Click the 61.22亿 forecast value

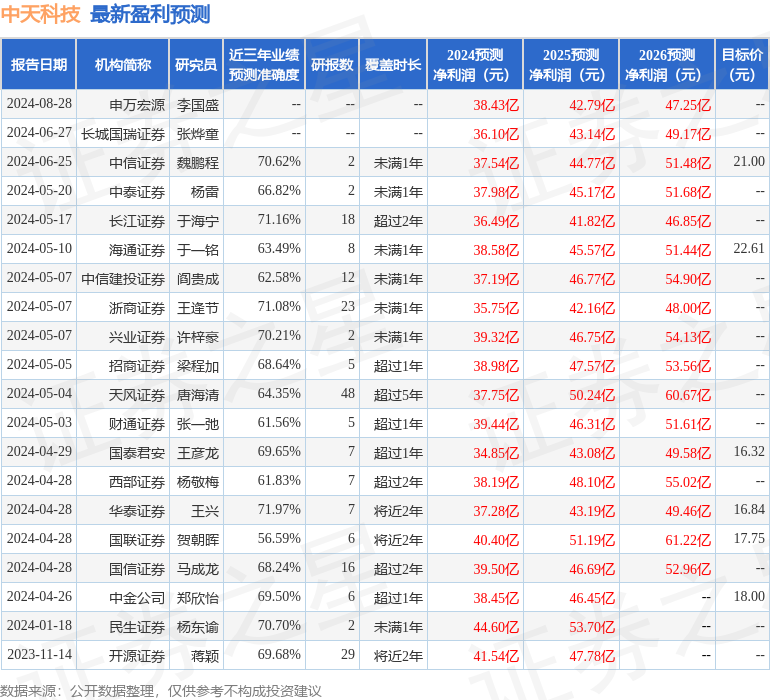tap(688, 539)
